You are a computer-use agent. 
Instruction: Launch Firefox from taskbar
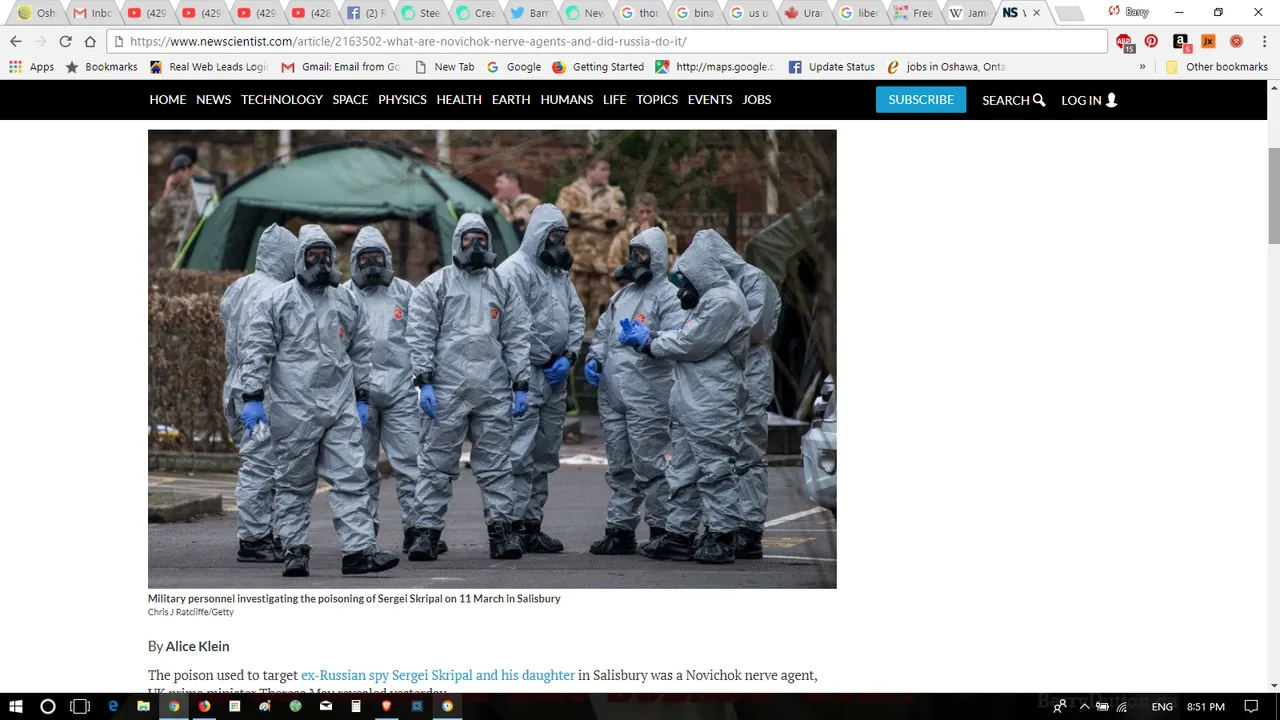(x=204, y=706)
